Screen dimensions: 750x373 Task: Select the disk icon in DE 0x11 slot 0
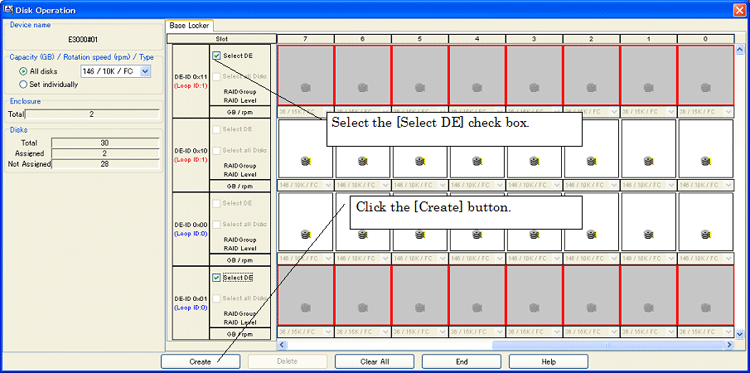706,88
